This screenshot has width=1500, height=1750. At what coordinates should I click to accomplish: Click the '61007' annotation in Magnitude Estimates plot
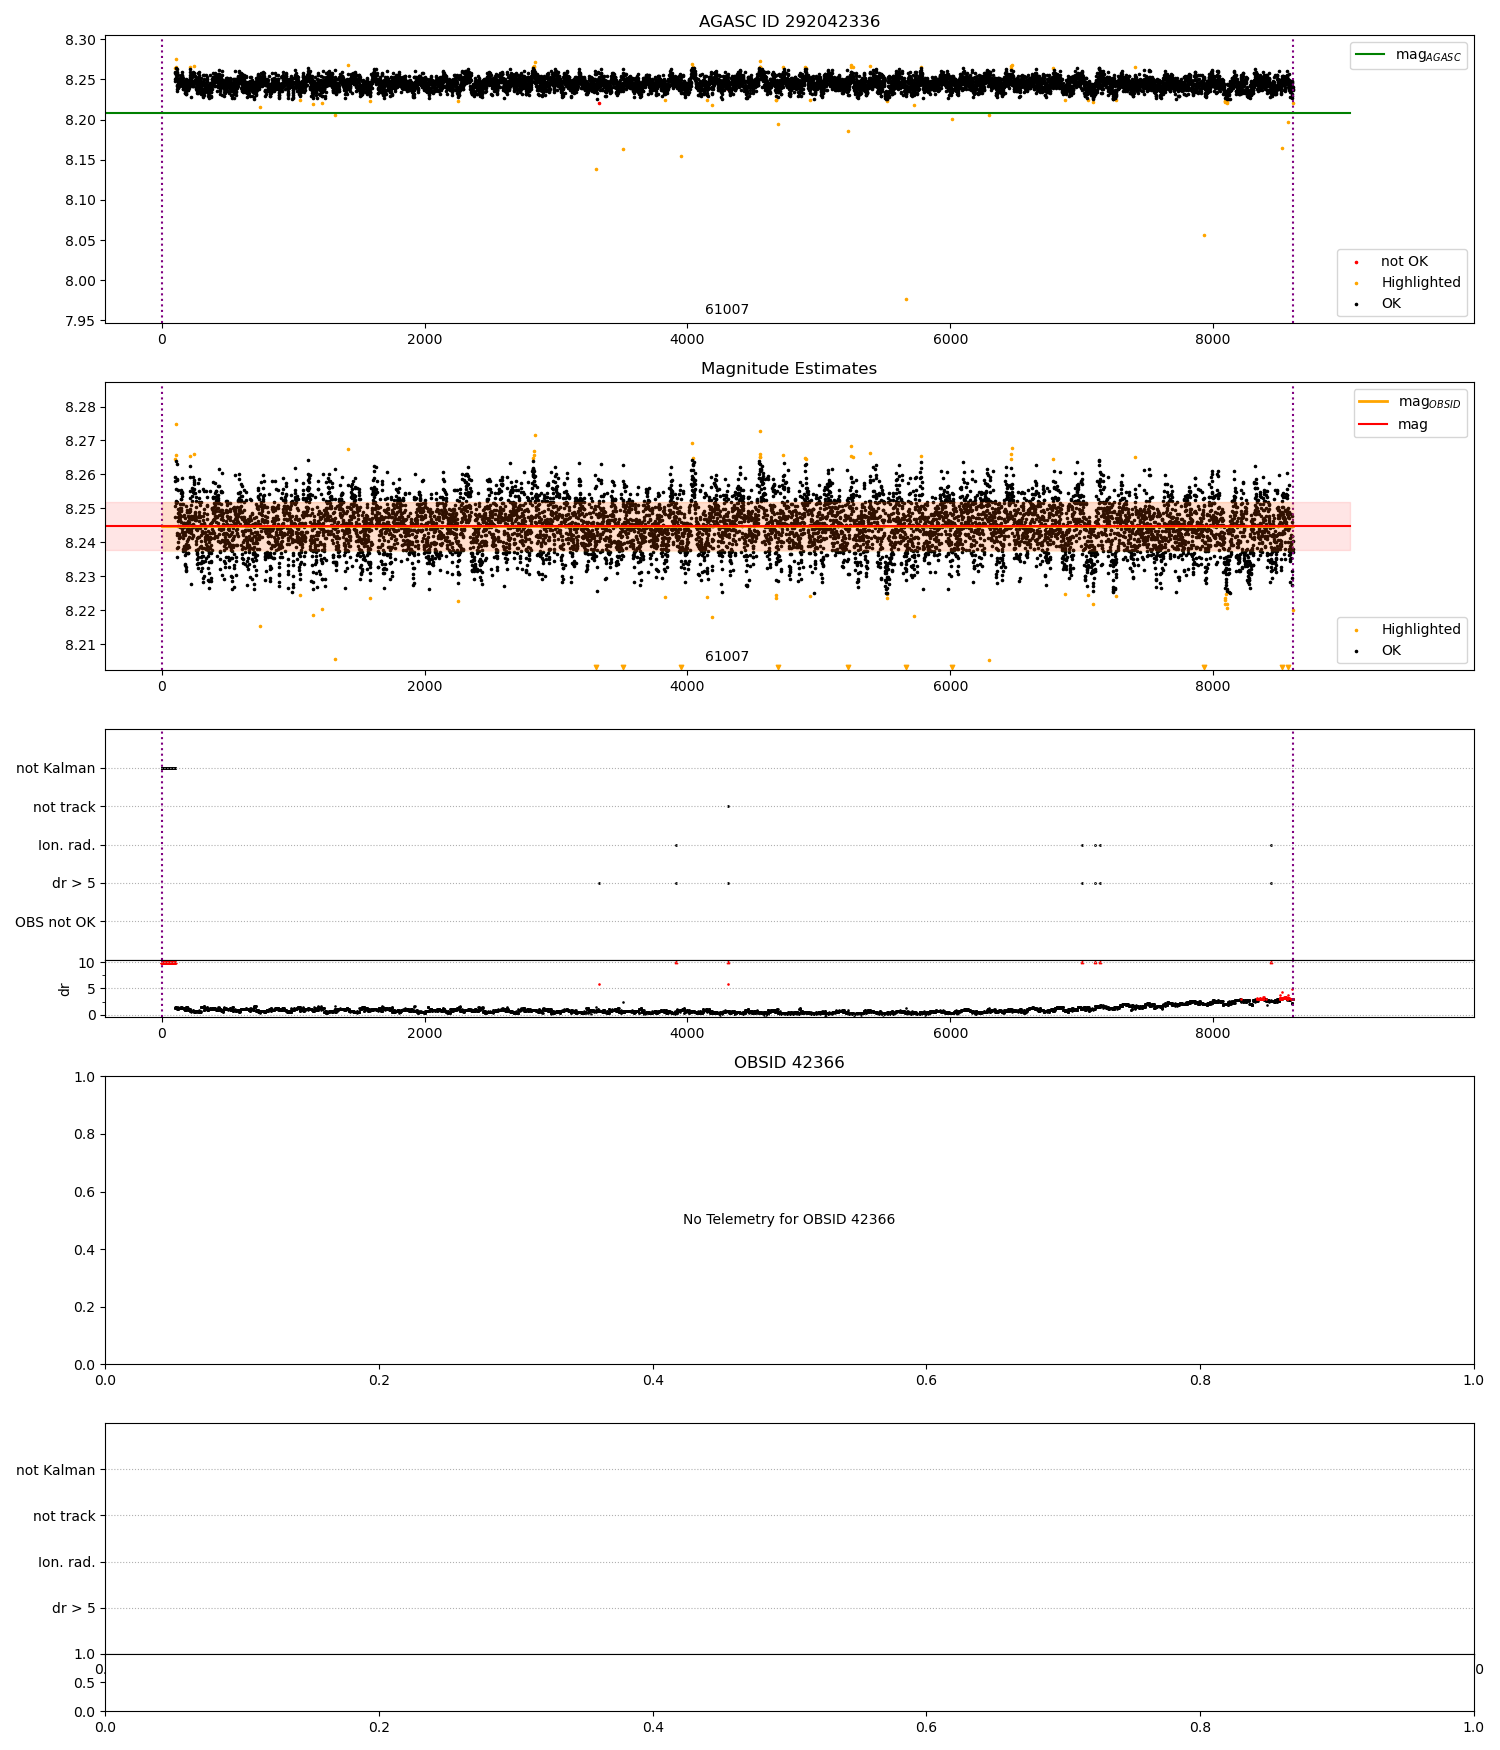[x=727, y=657]
